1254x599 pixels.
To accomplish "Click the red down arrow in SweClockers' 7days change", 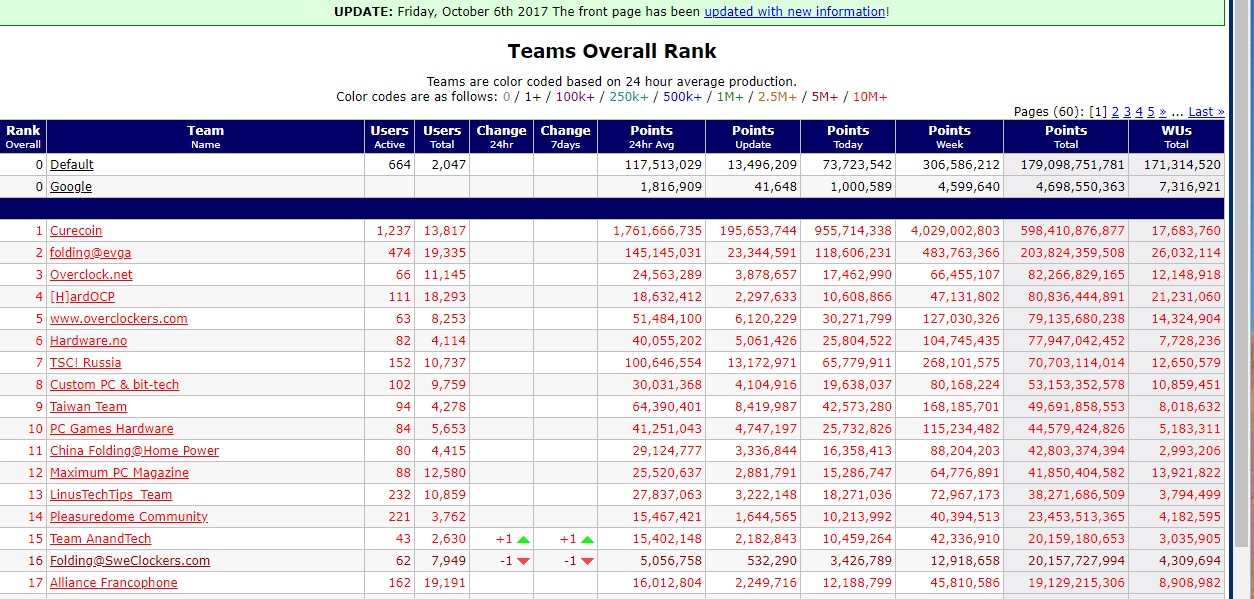I will pos(587,561).
